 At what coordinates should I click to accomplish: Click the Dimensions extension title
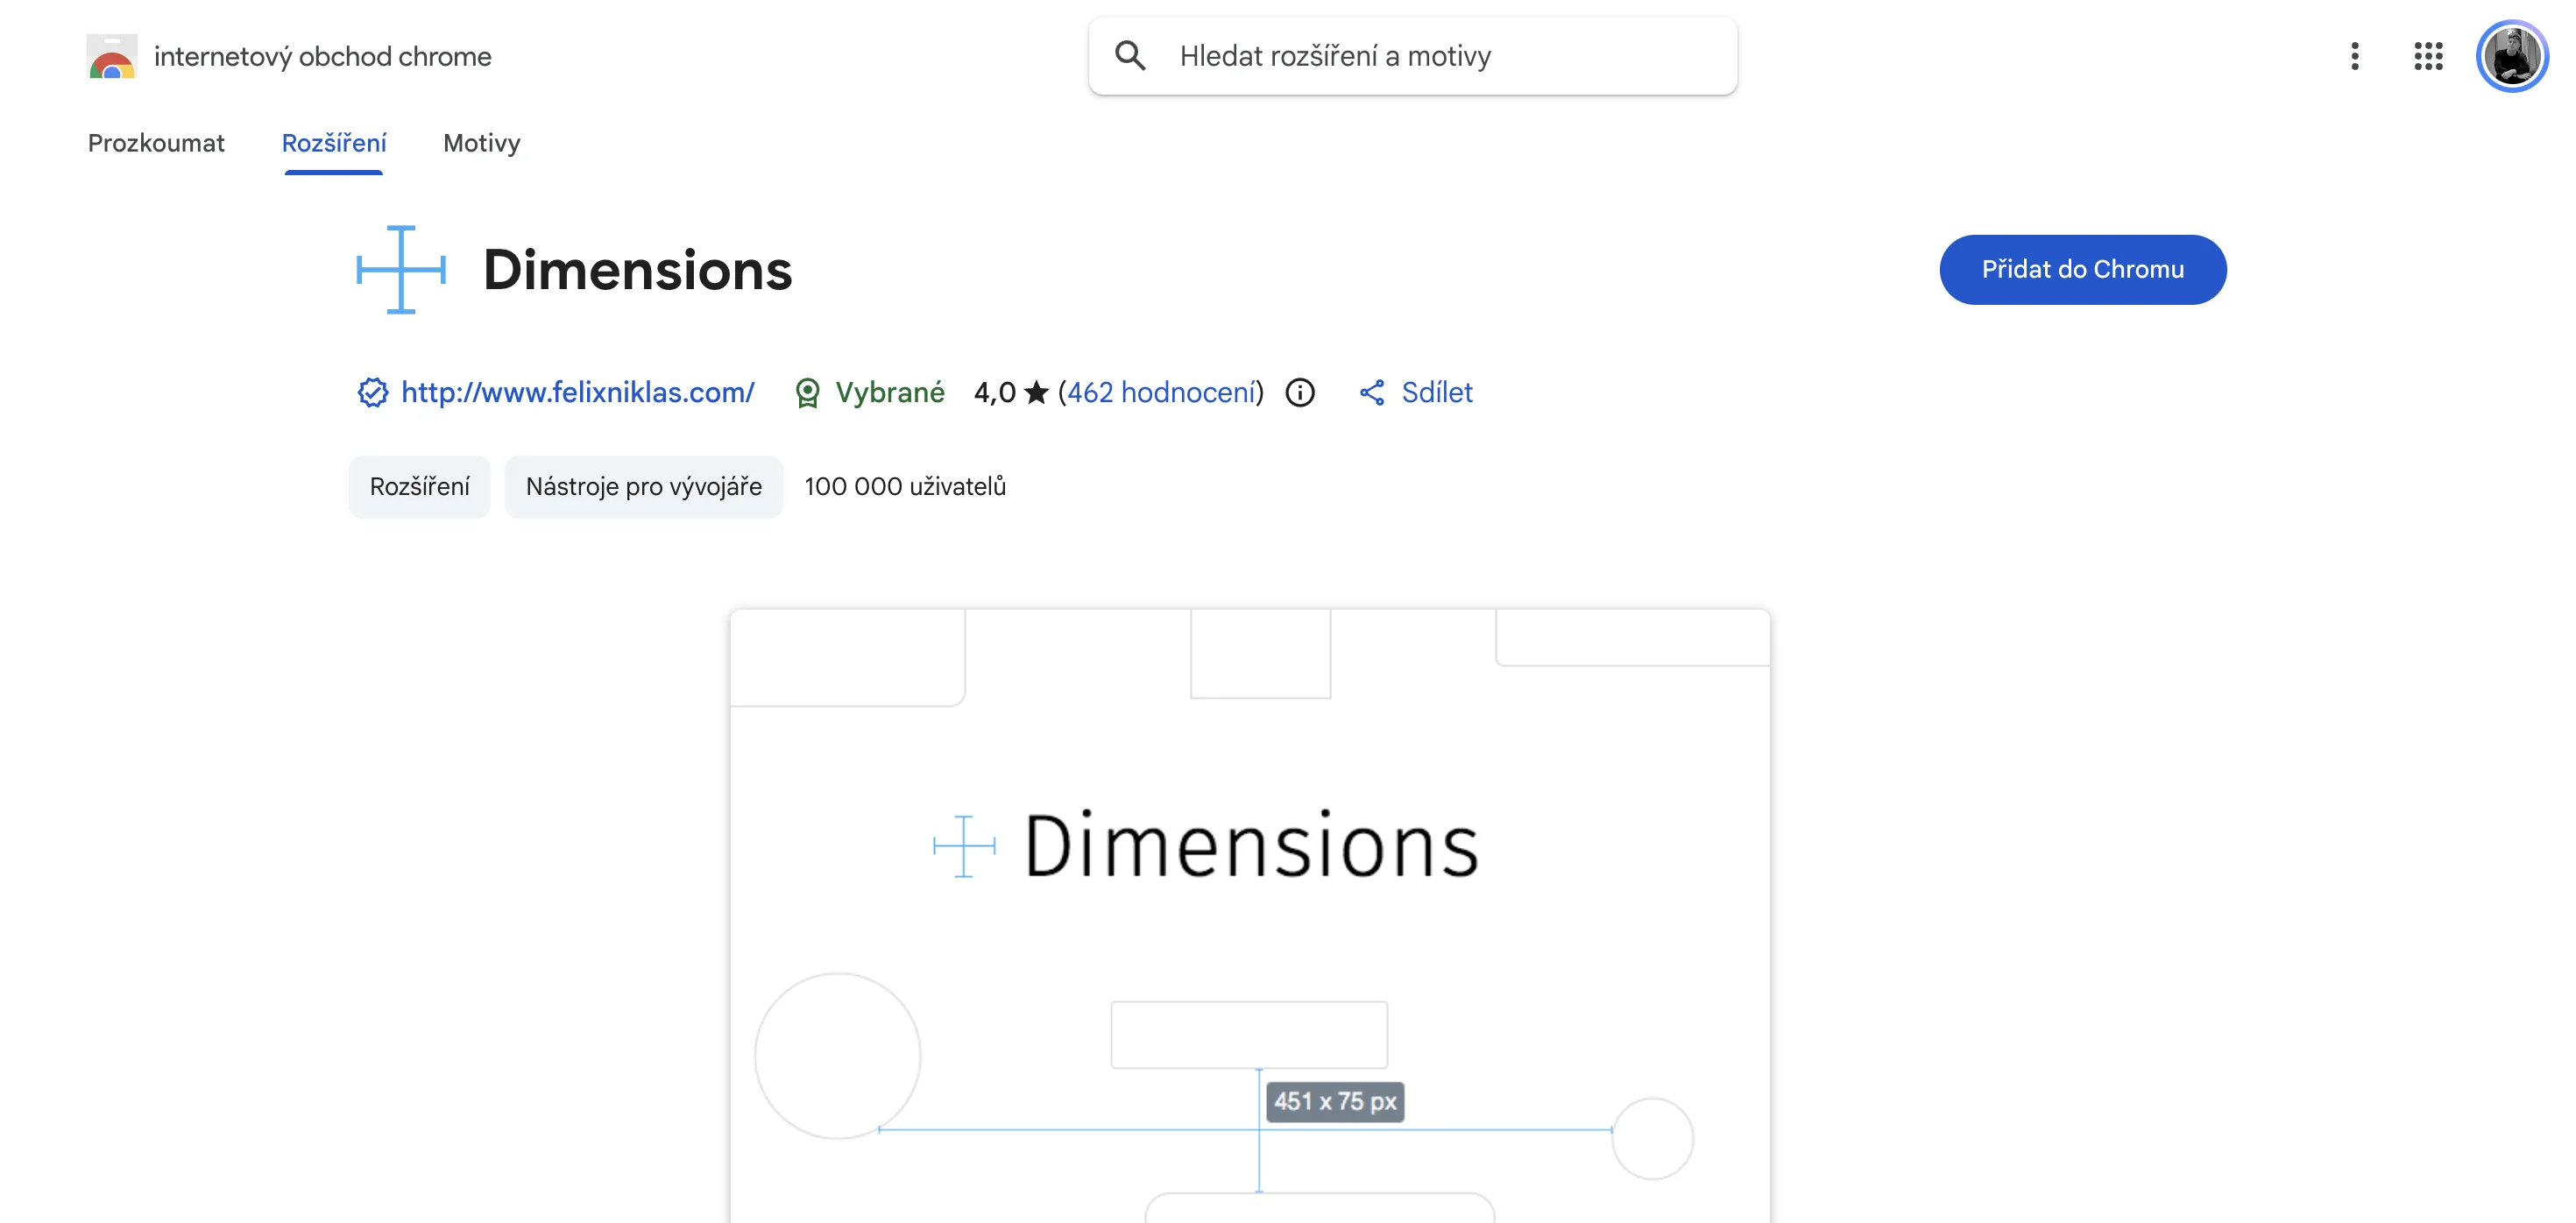click(x=637, y=270)
